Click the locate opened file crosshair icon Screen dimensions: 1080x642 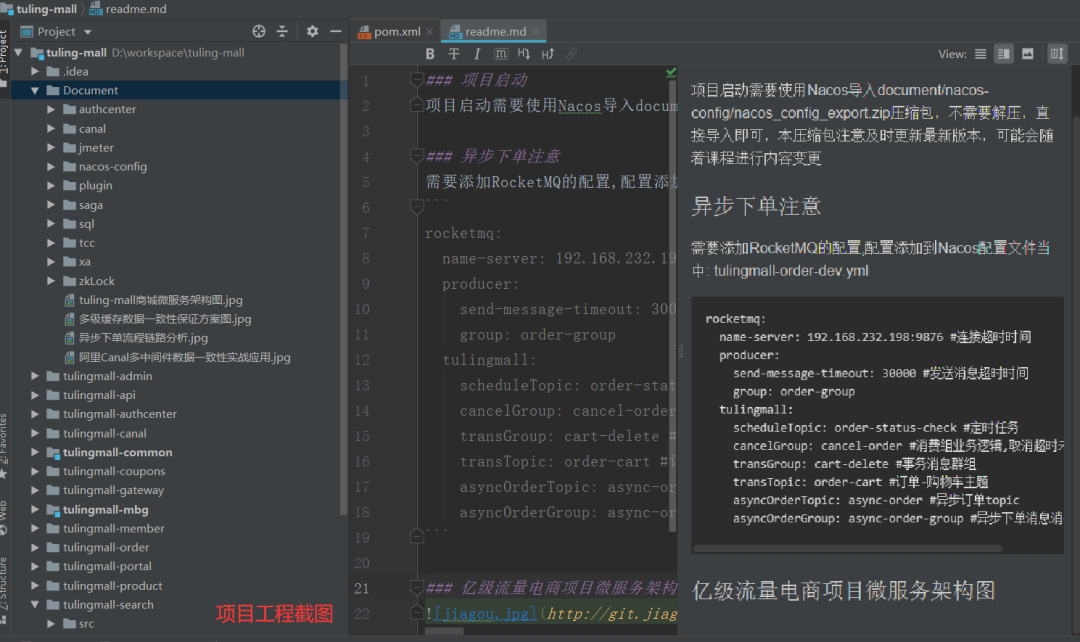(259, 31)
